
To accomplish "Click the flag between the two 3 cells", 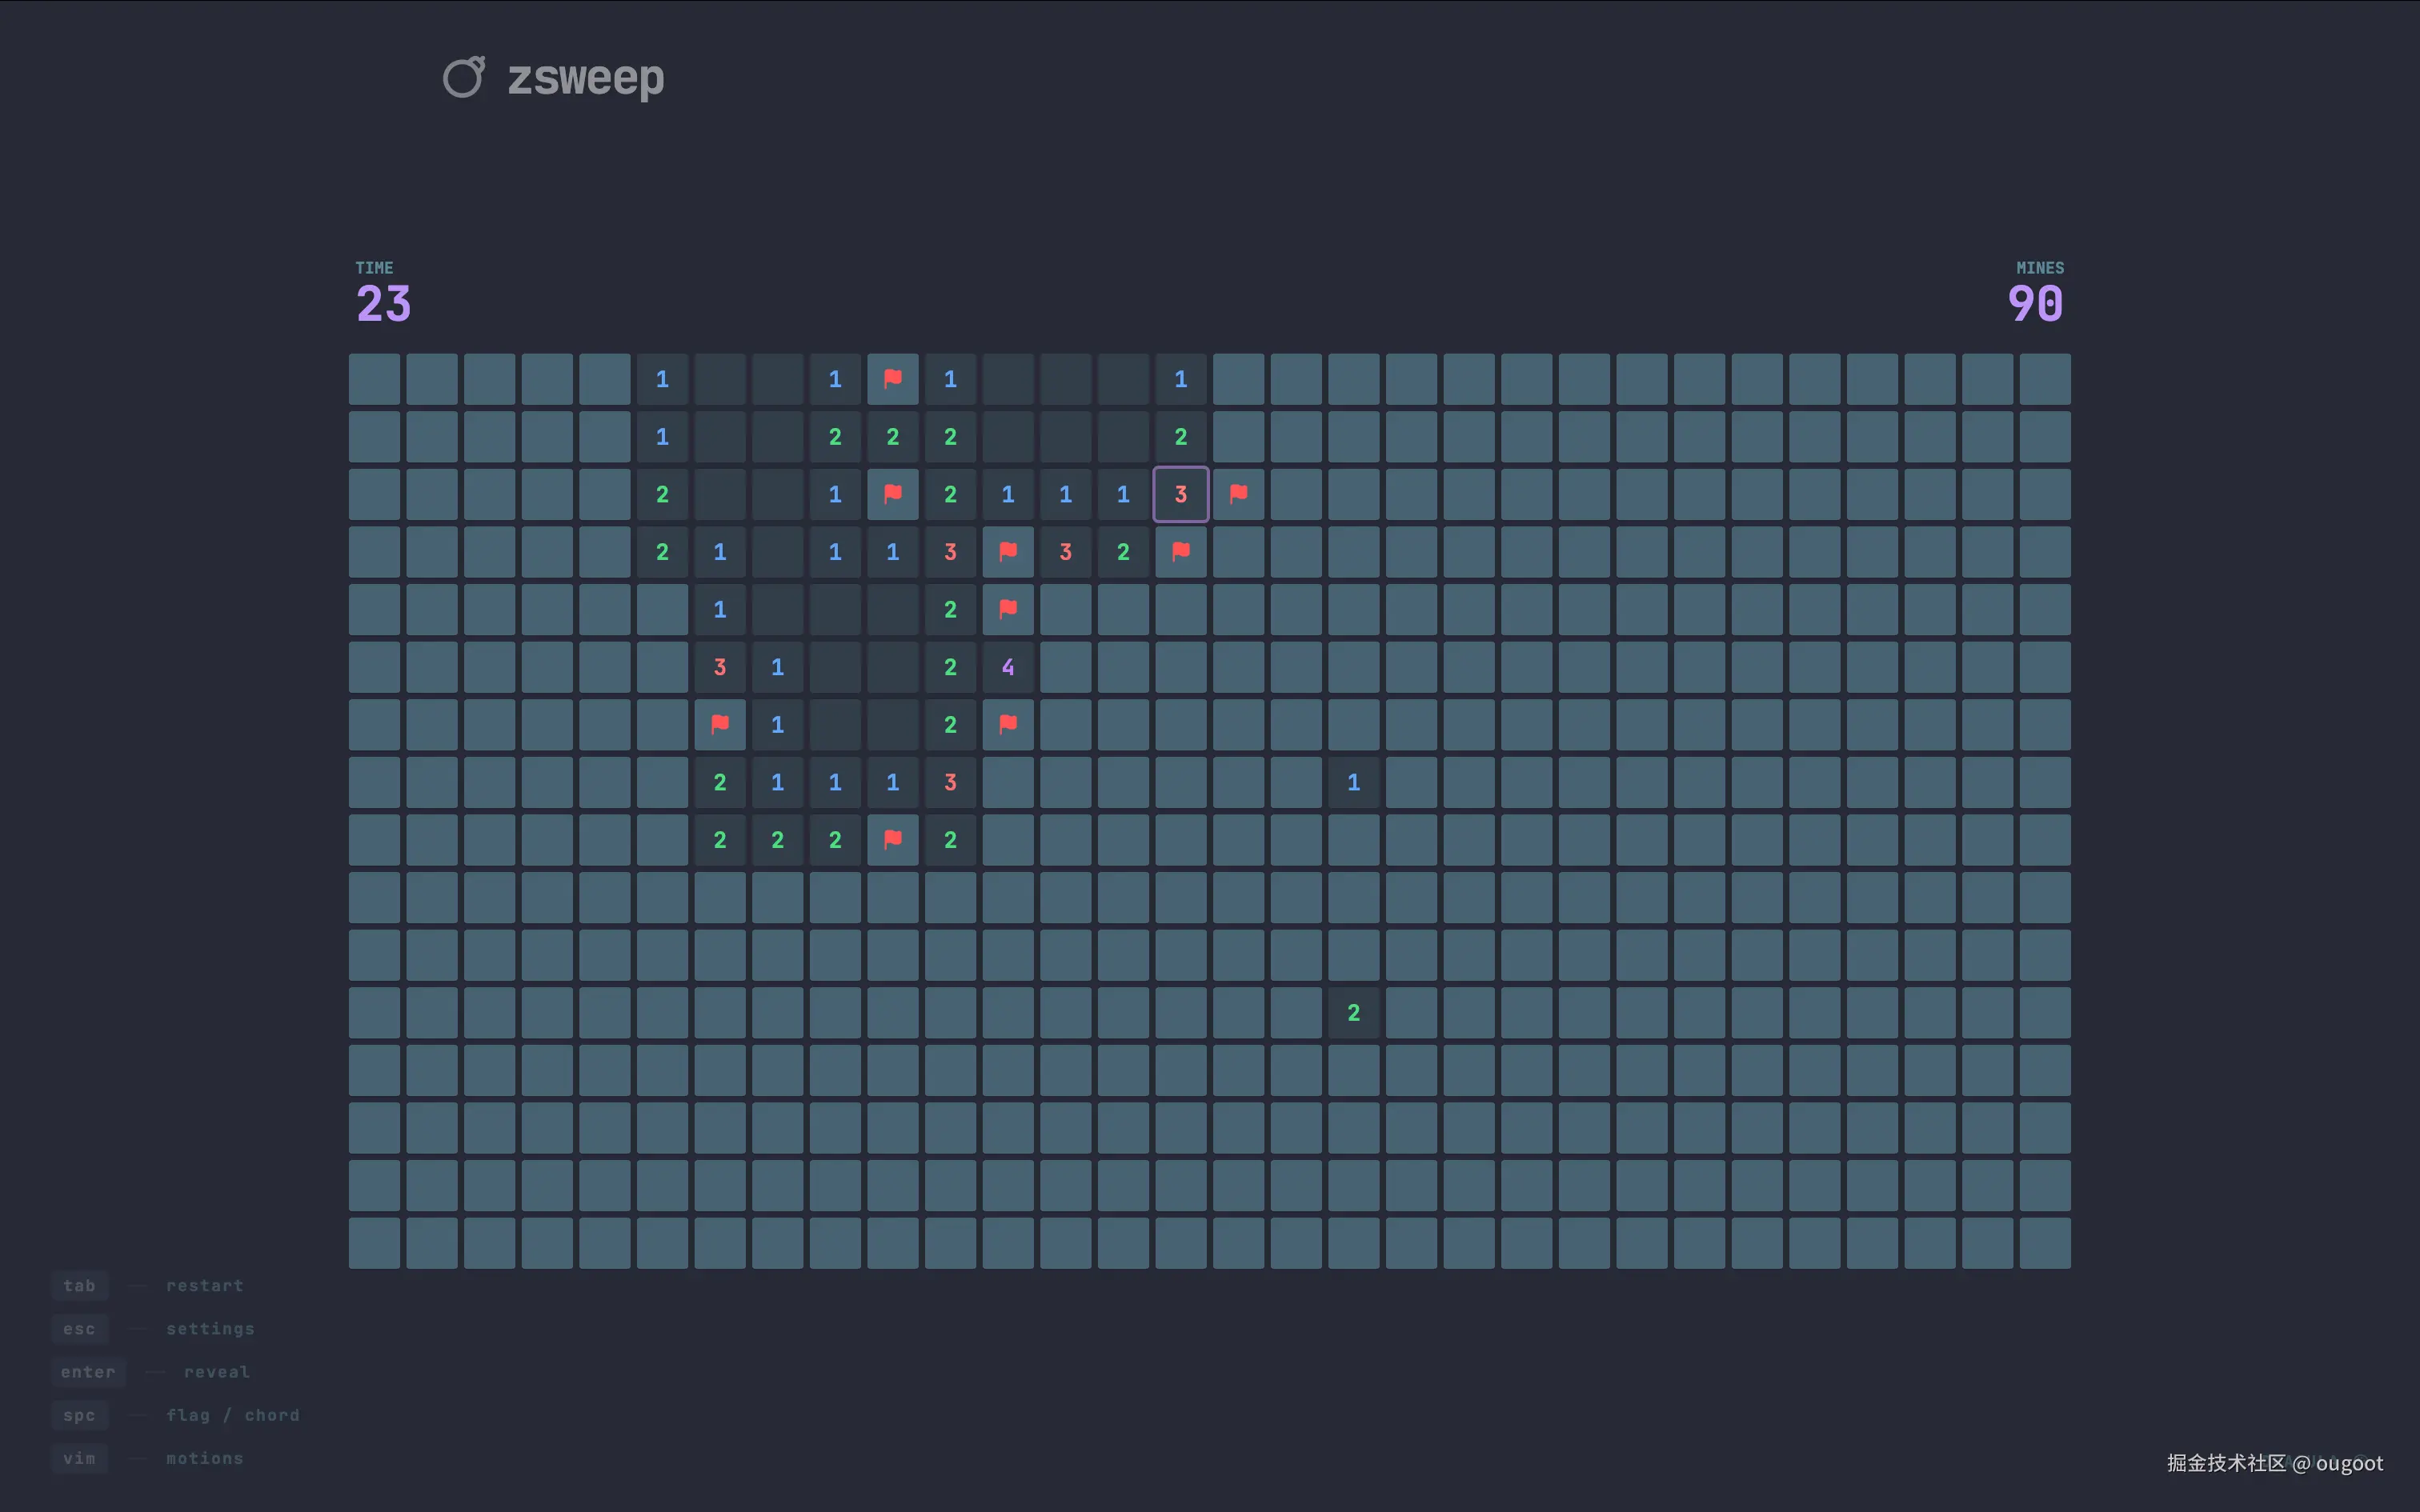I will tap(1008, 551).
